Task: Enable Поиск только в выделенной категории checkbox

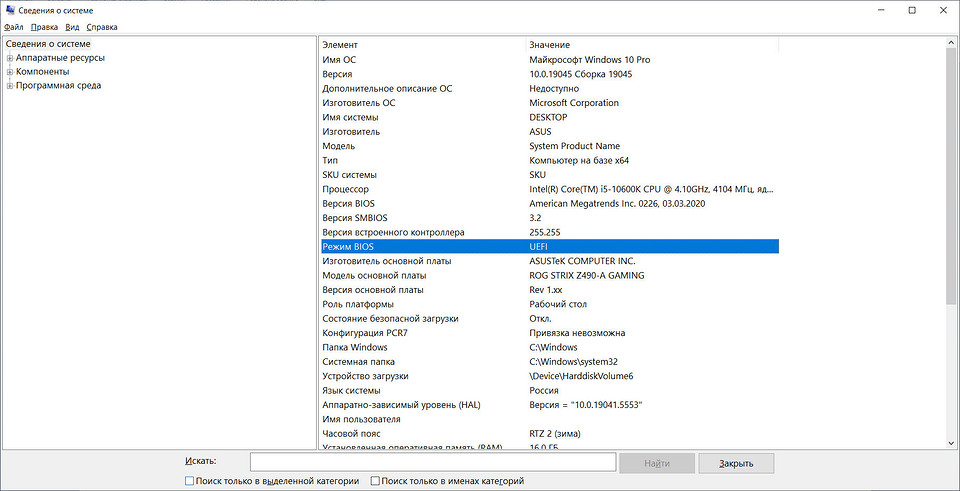Action: click(x=190, y=481)
